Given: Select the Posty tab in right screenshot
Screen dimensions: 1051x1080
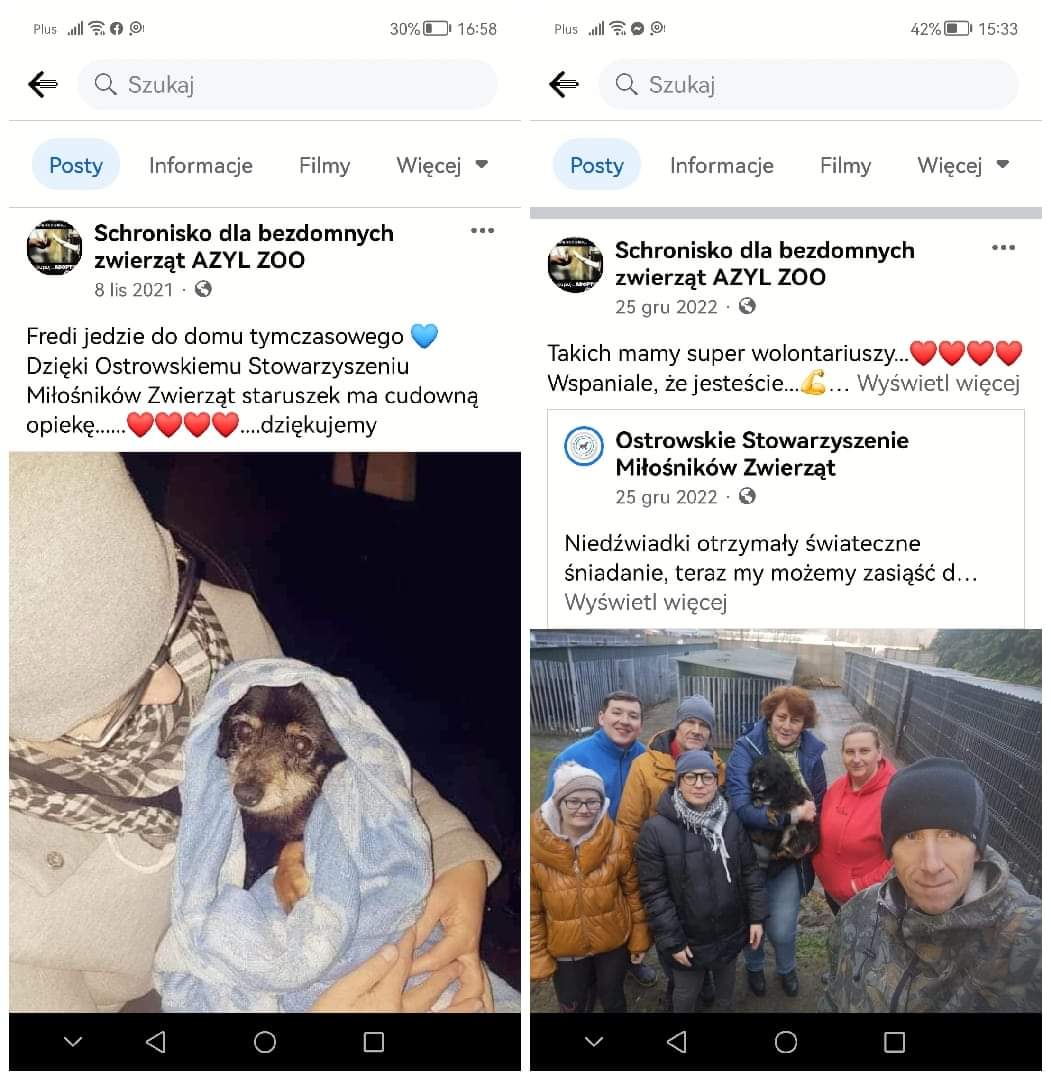Looking at the screenshot, I should (x=596, y=165).
